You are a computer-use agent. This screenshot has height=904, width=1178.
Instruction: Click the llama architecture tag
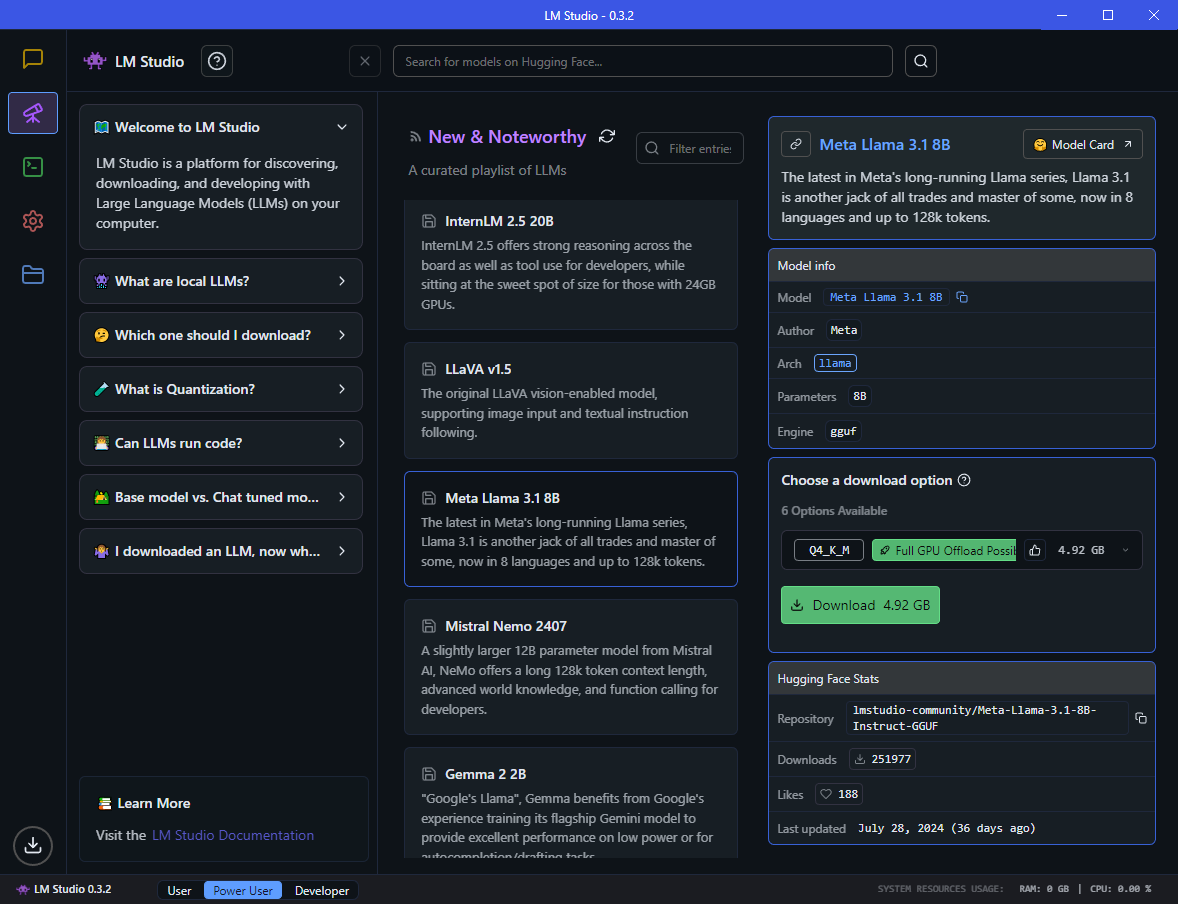(x=835, y=363)
